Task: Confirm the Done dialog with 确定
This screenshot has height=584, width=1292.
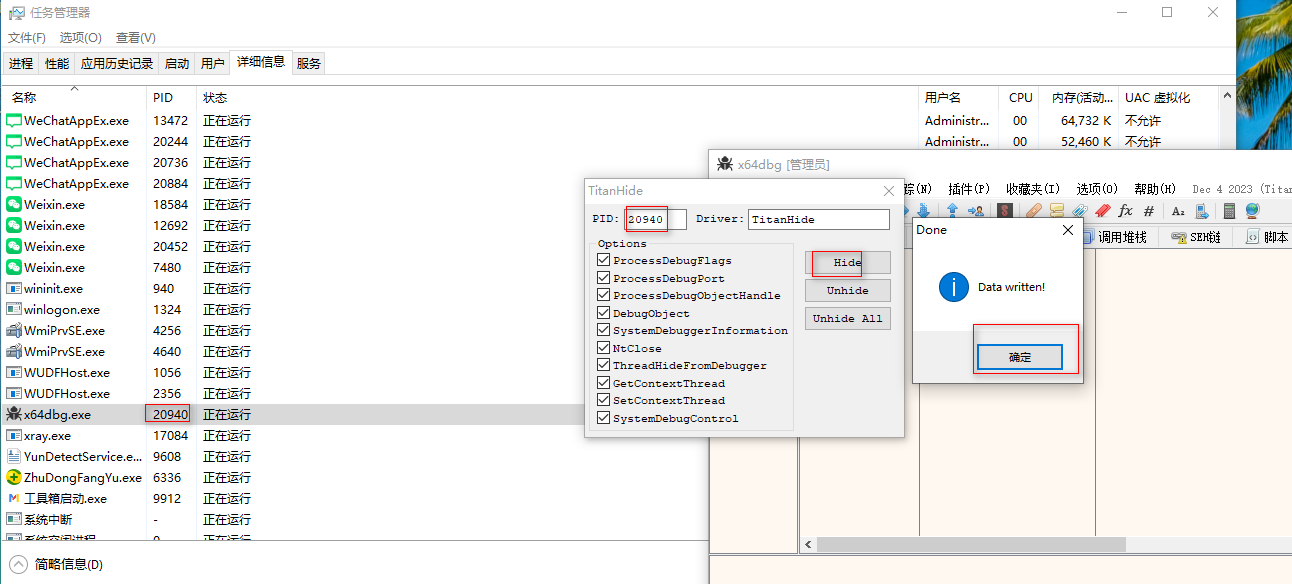Action: tap(1019, 357)
